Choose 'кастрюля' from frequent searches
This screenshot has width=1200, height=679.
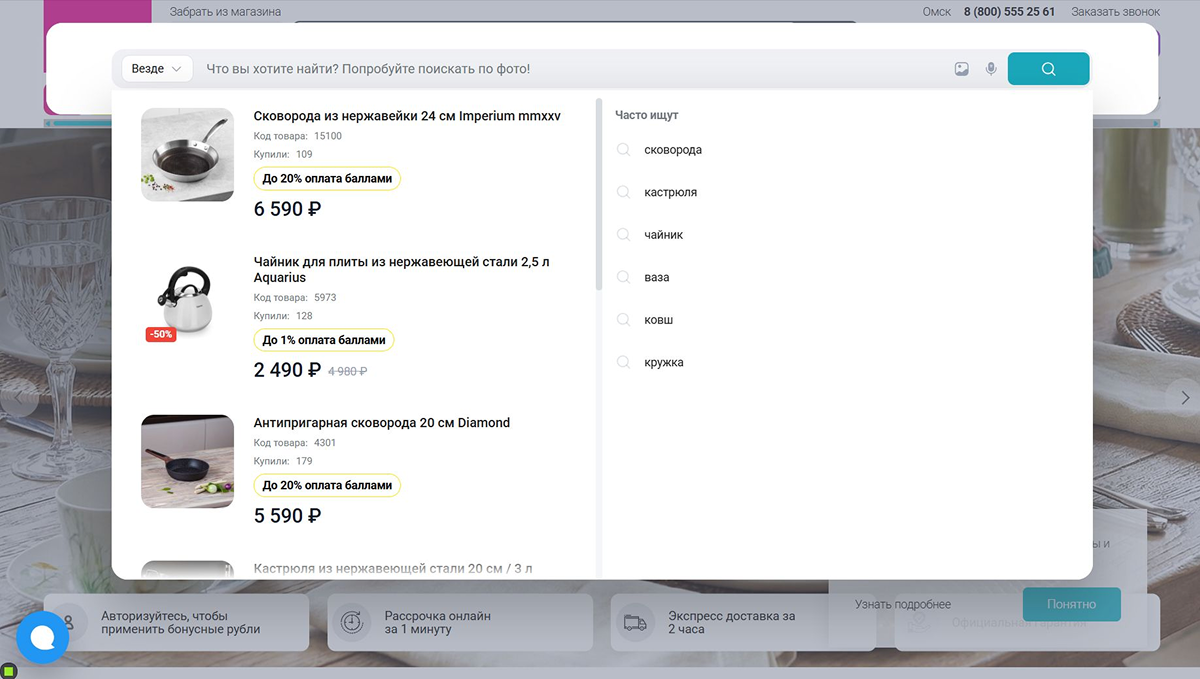click(671, 192)
